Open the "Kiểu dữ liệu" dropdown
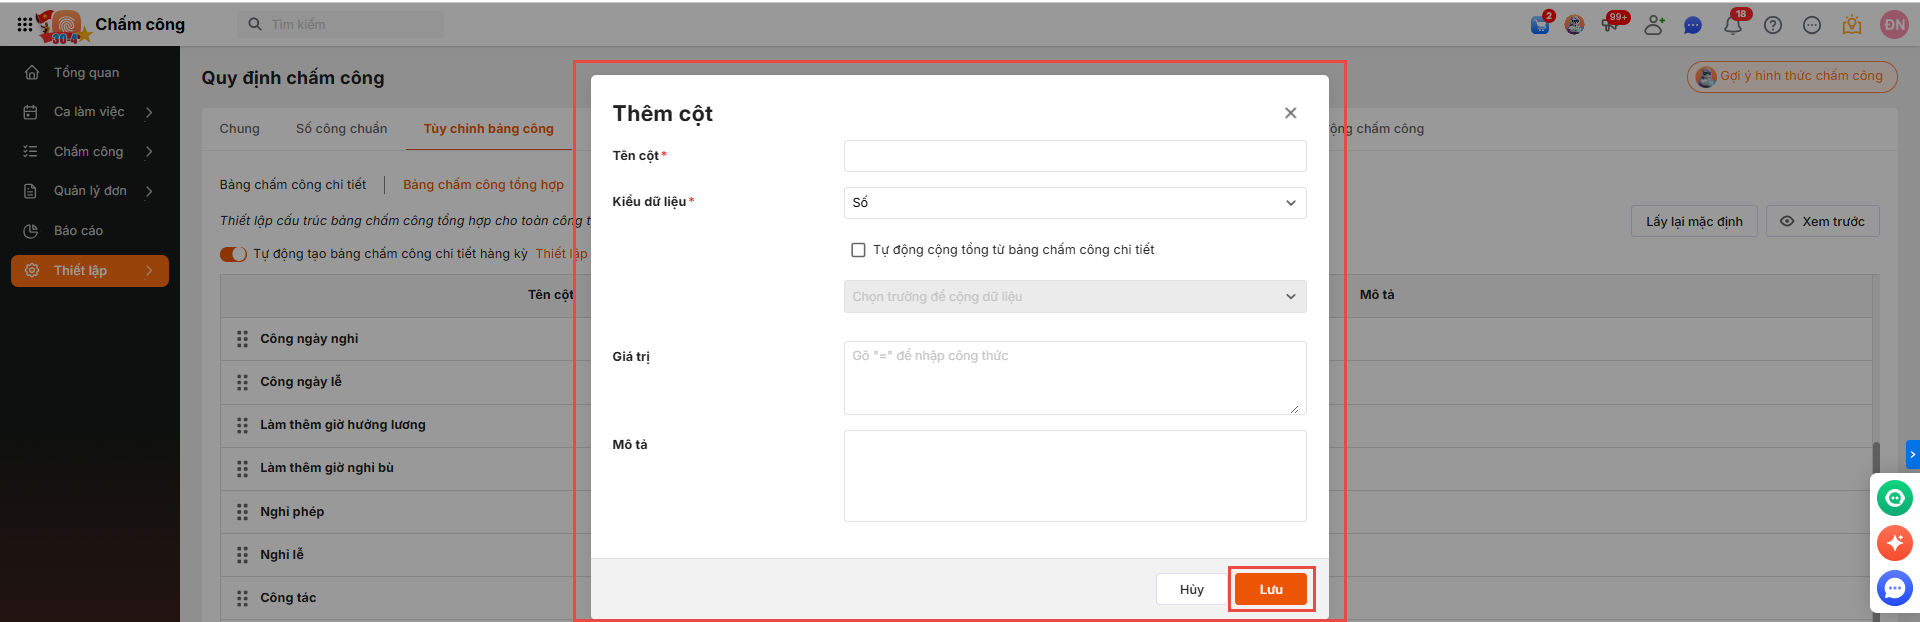Screen dimensions: 1920x622 (1075, 203)
